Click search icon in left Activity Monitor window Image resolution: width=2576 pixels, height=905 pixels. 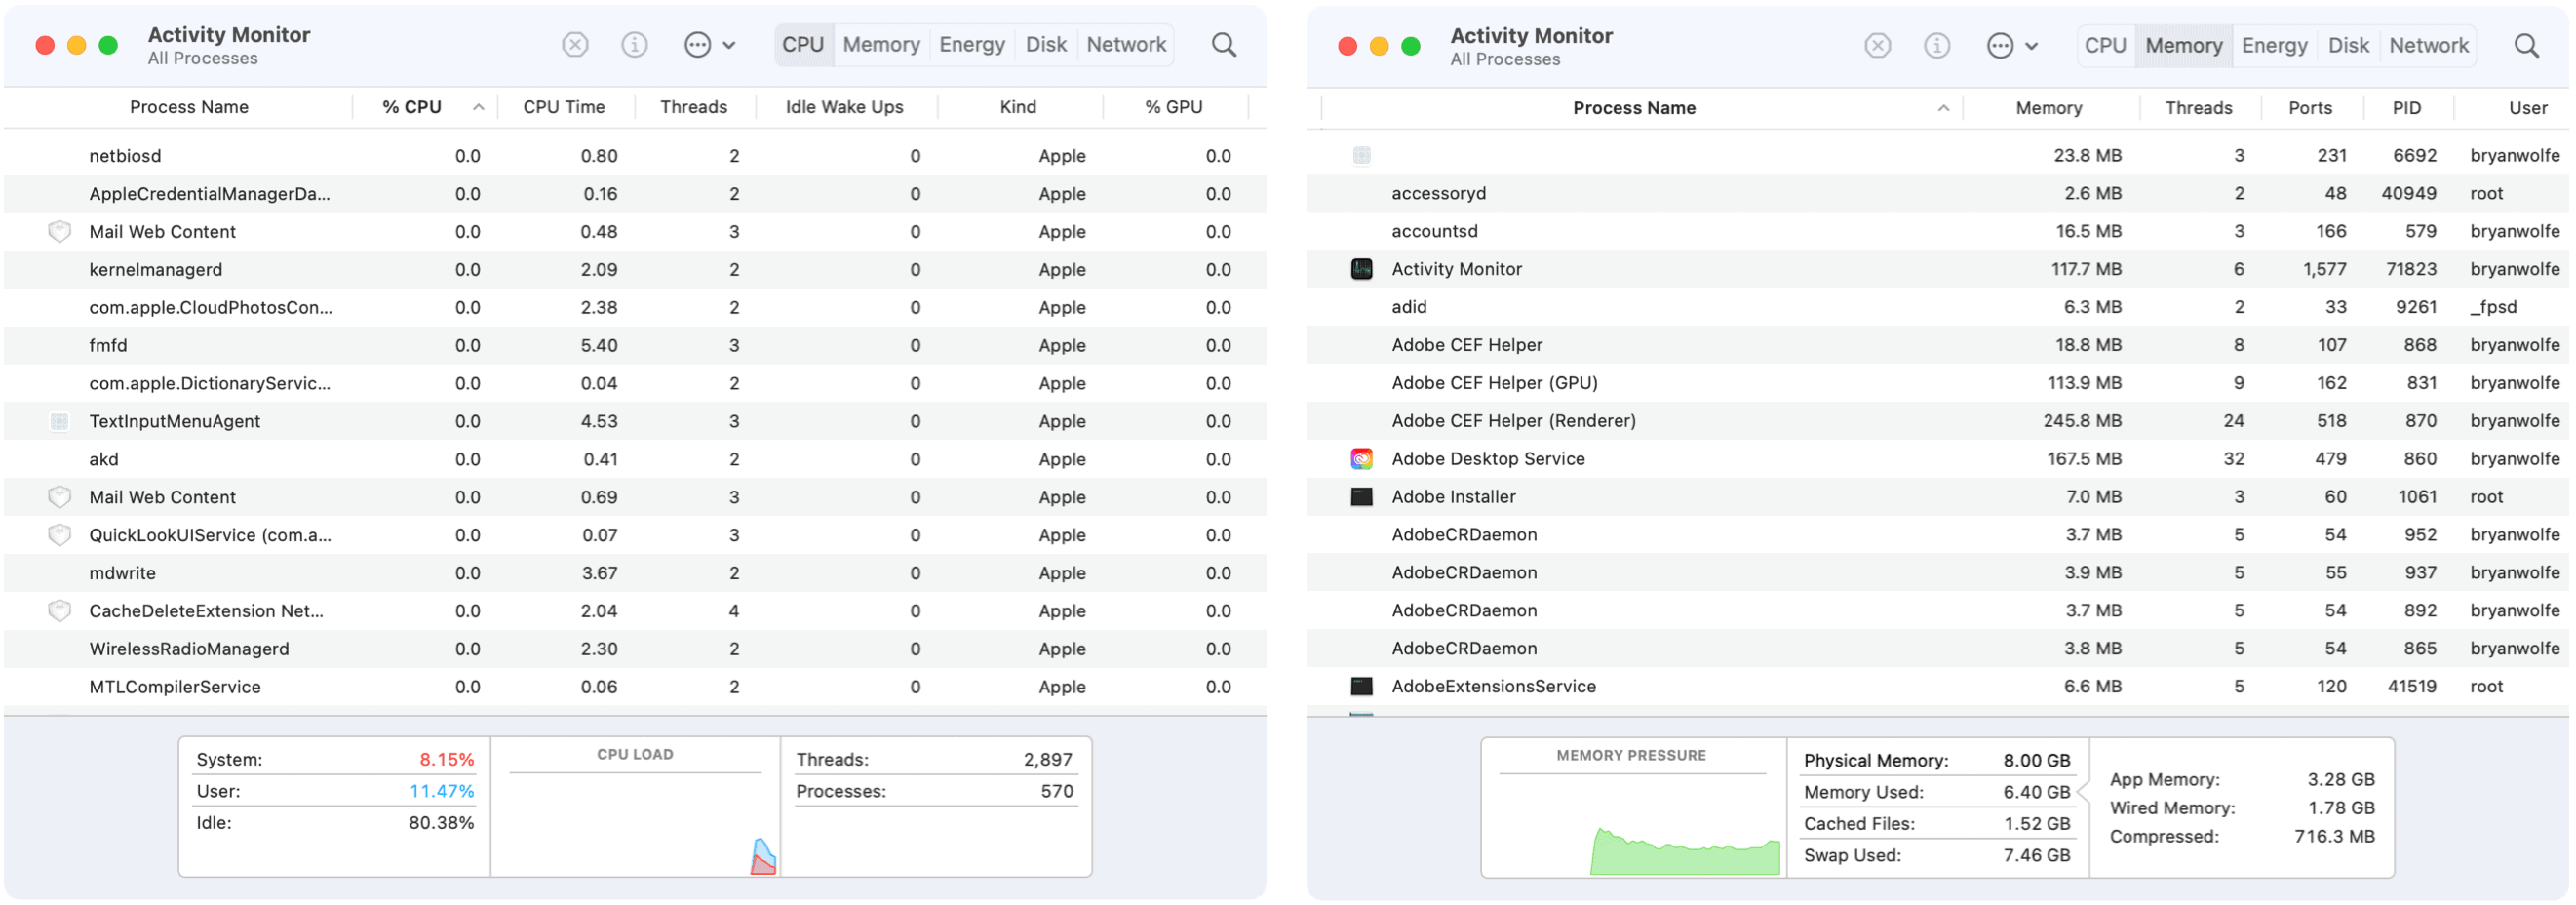pyautogui.click(x=1224, y=45)
